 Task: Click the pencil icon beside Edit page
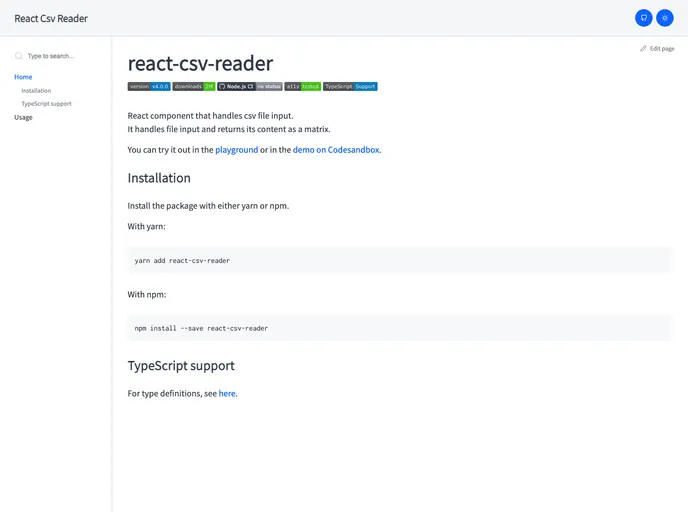click(x=643, y=49)
